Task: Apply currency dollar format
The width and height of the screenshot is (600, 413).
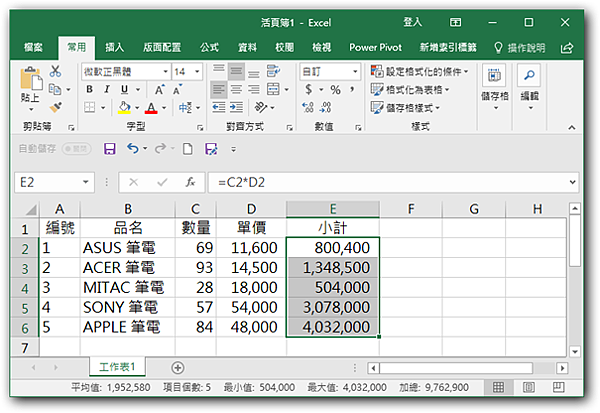Action: (x=308, y=90)
